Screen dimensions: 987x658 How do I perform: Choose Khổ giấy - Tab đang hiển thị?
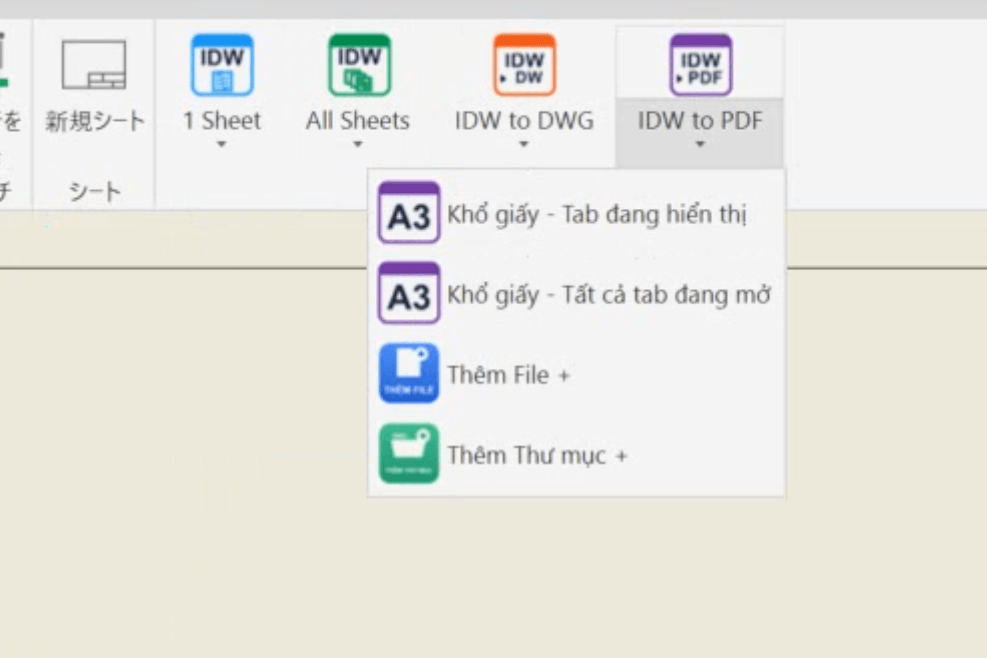[576, 213]
